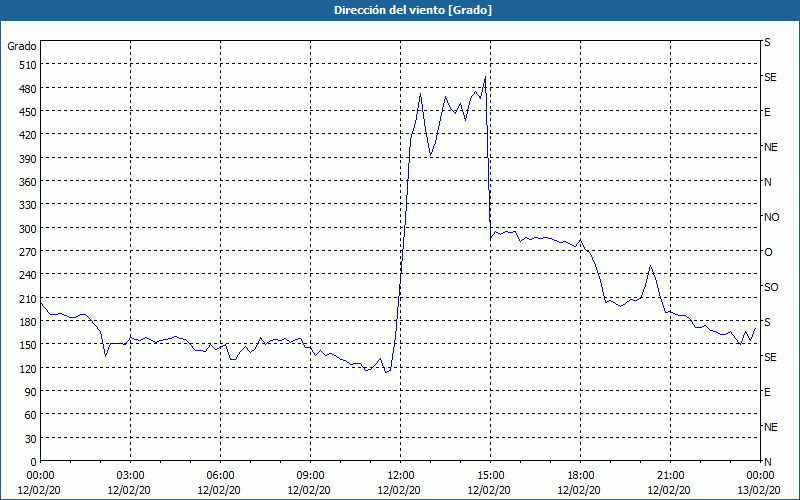Click the highest peak of the blue wind line
This screenshot has width=800, height=500.
point(485,77)
